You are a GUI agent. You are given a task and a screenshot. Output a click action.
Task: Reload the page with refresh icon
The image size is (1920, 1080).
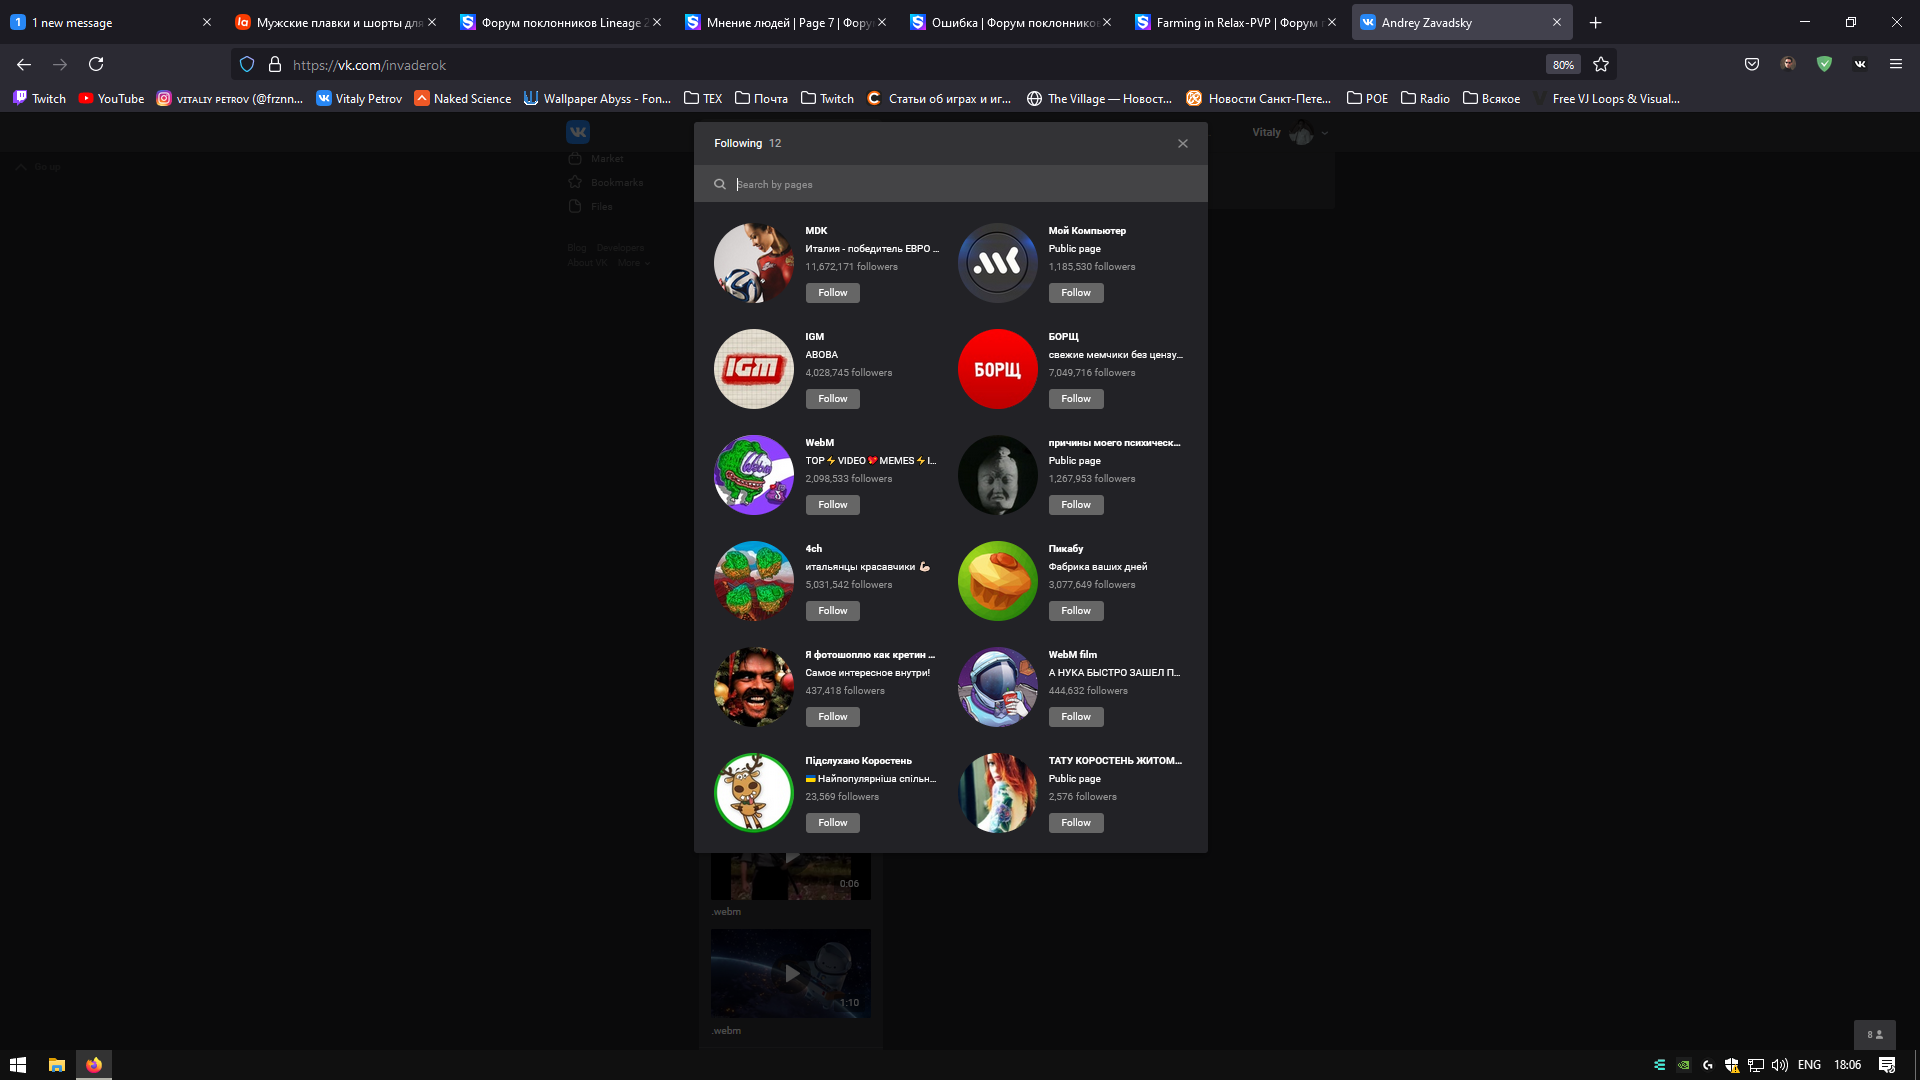point(96,65)
